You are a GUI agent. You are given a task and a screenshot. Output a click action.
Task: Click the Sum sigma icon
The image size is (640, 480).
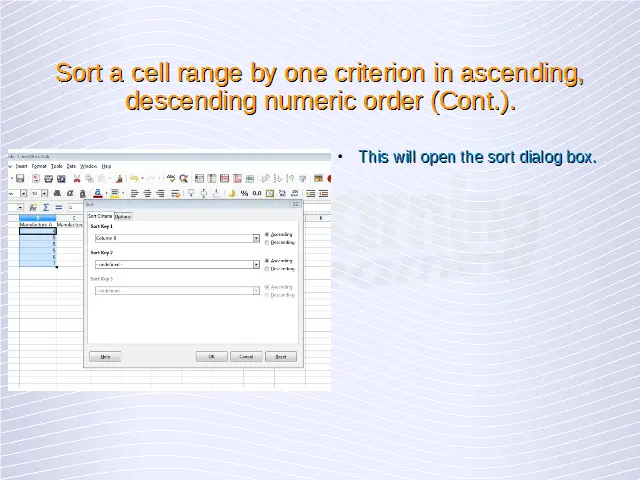(x=46, y=207)
